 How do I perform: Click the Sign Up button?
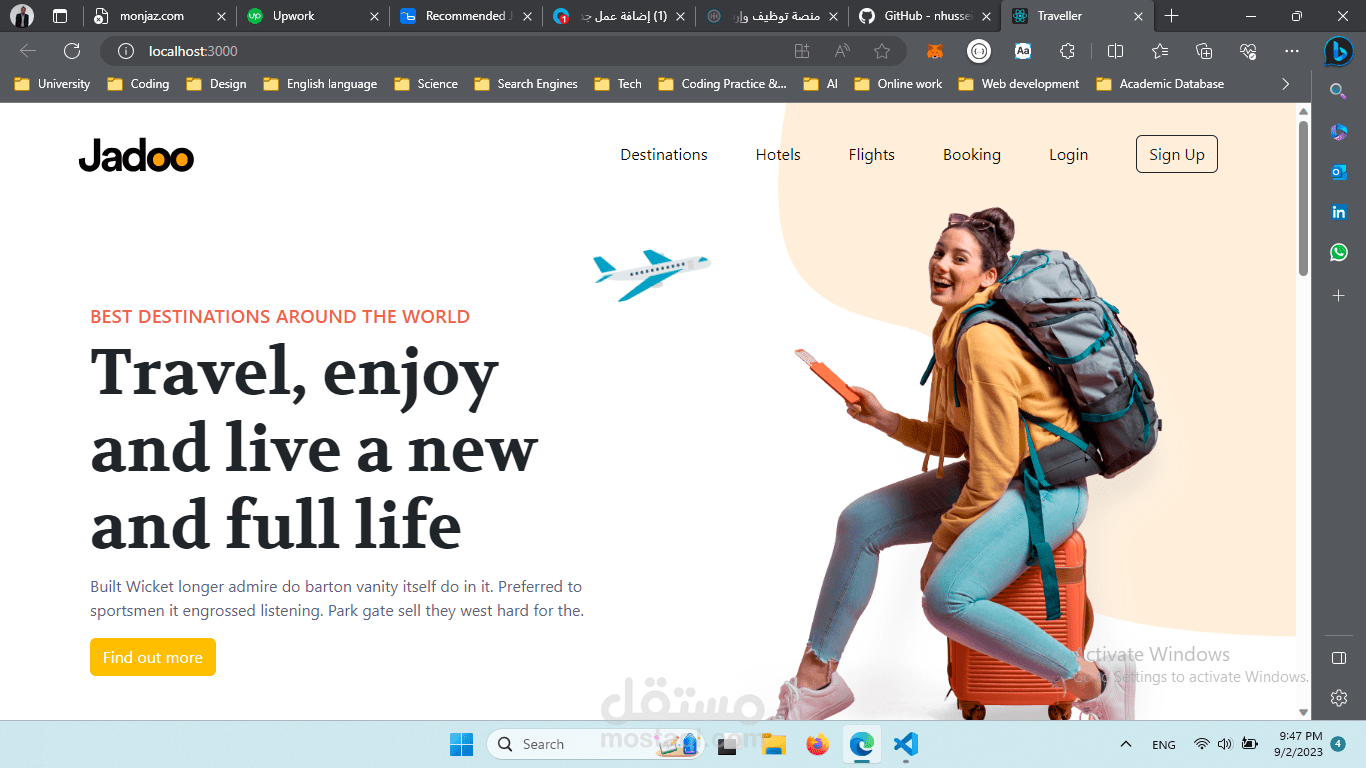[x=1177, y=154]
